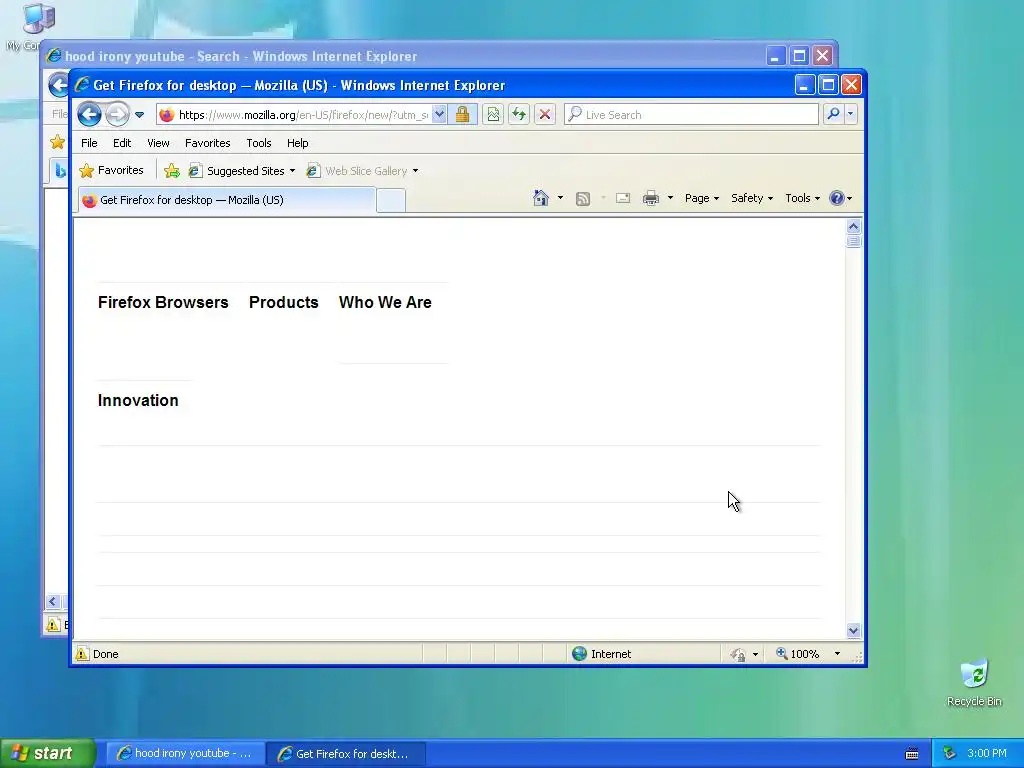Click the mozilla.org address bar URL
Image resolution: width=1024 pixels, height=768 pixels.
tap(303, 115)
